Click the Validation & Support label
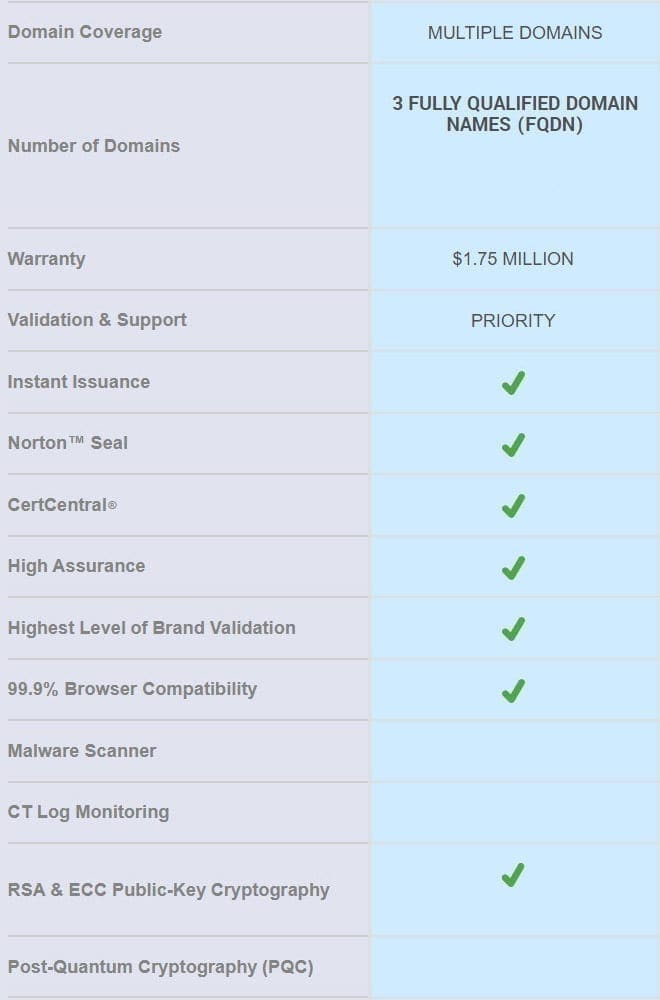Image resolution: width=660 pixels, height=1000 pixels. point(97,320)
